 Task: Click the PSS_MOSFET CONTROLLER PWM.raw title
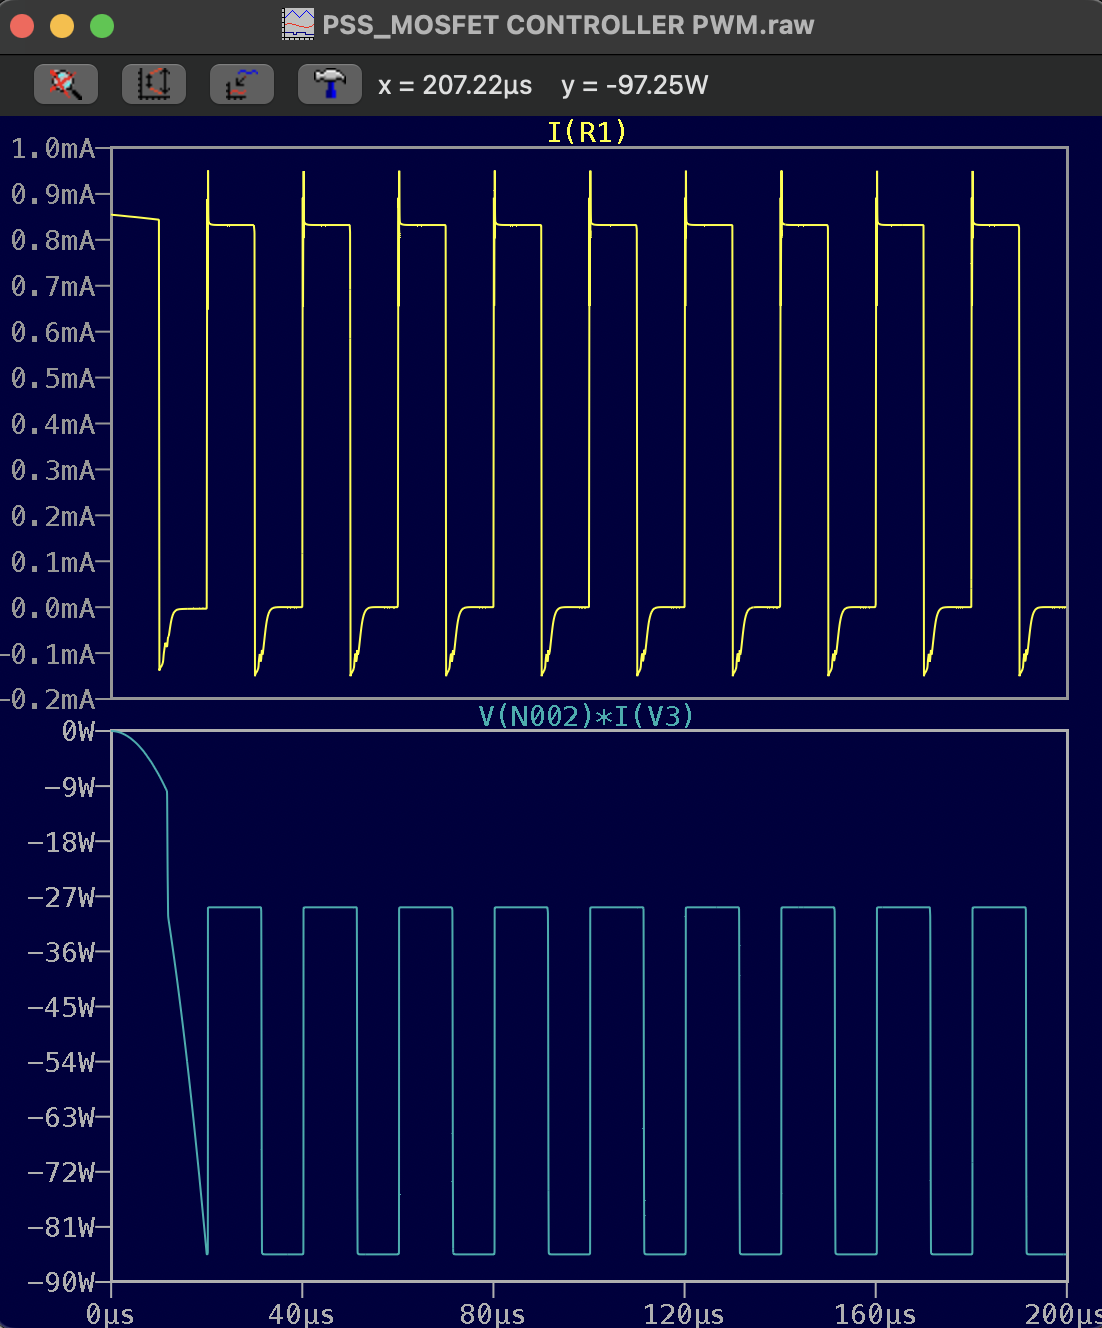(x=565, y=25)
